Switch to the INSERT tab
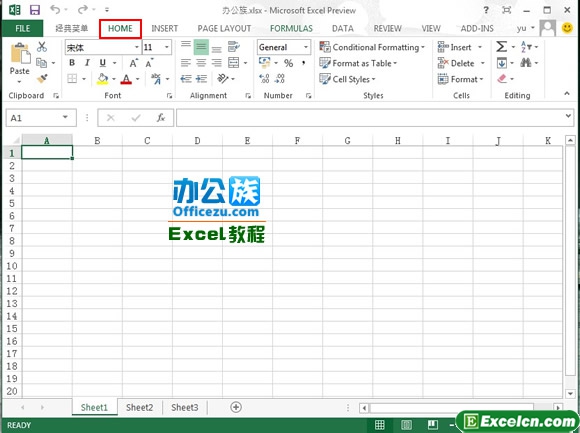This screenshot has height=433, width=580. (x=165, y=28)
